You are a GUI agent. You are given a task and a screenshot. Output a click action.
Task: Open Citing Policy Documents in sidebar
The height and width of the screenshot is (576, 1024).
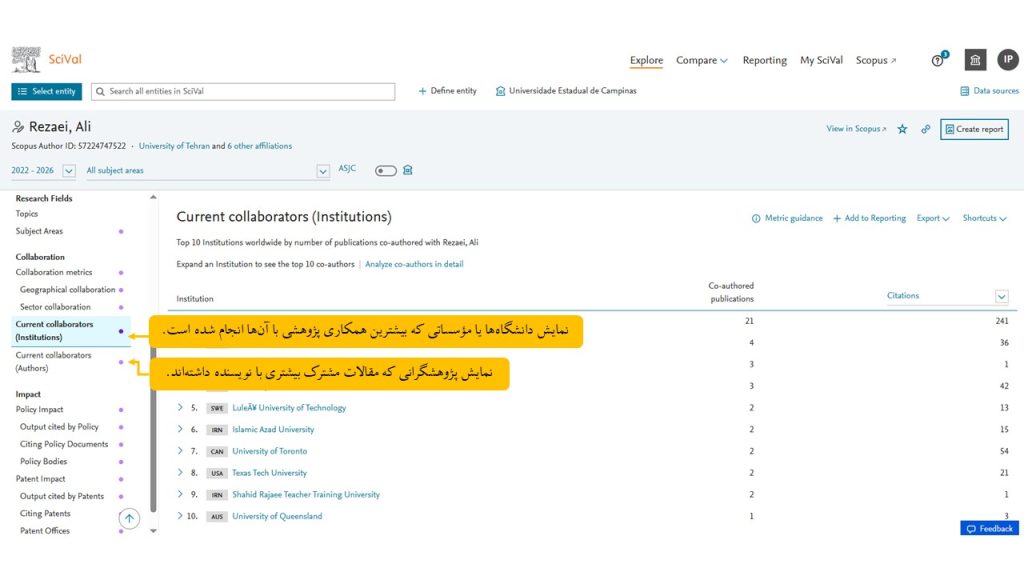64,444
